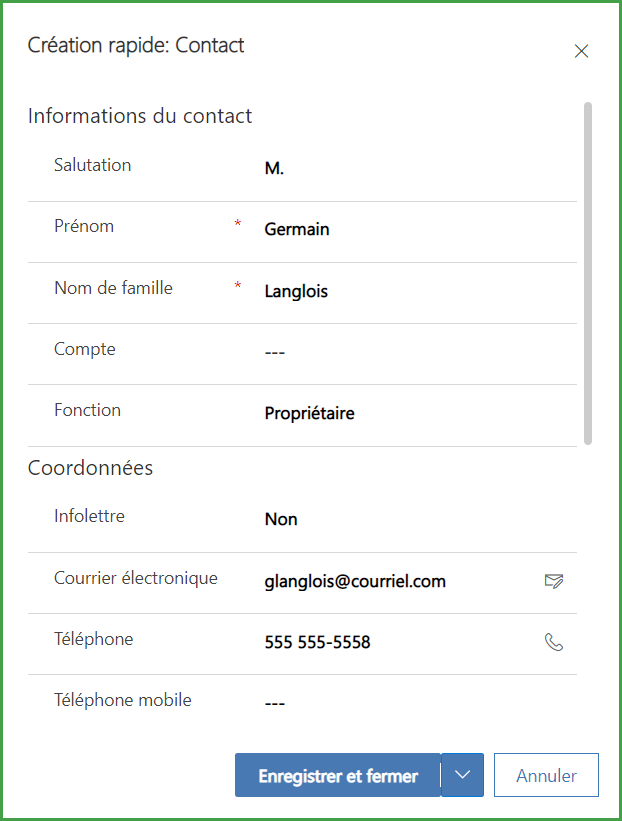Click the empty Téléphone mobile field
The width and height of the screenshot is (622, 821).
(400, 703)
